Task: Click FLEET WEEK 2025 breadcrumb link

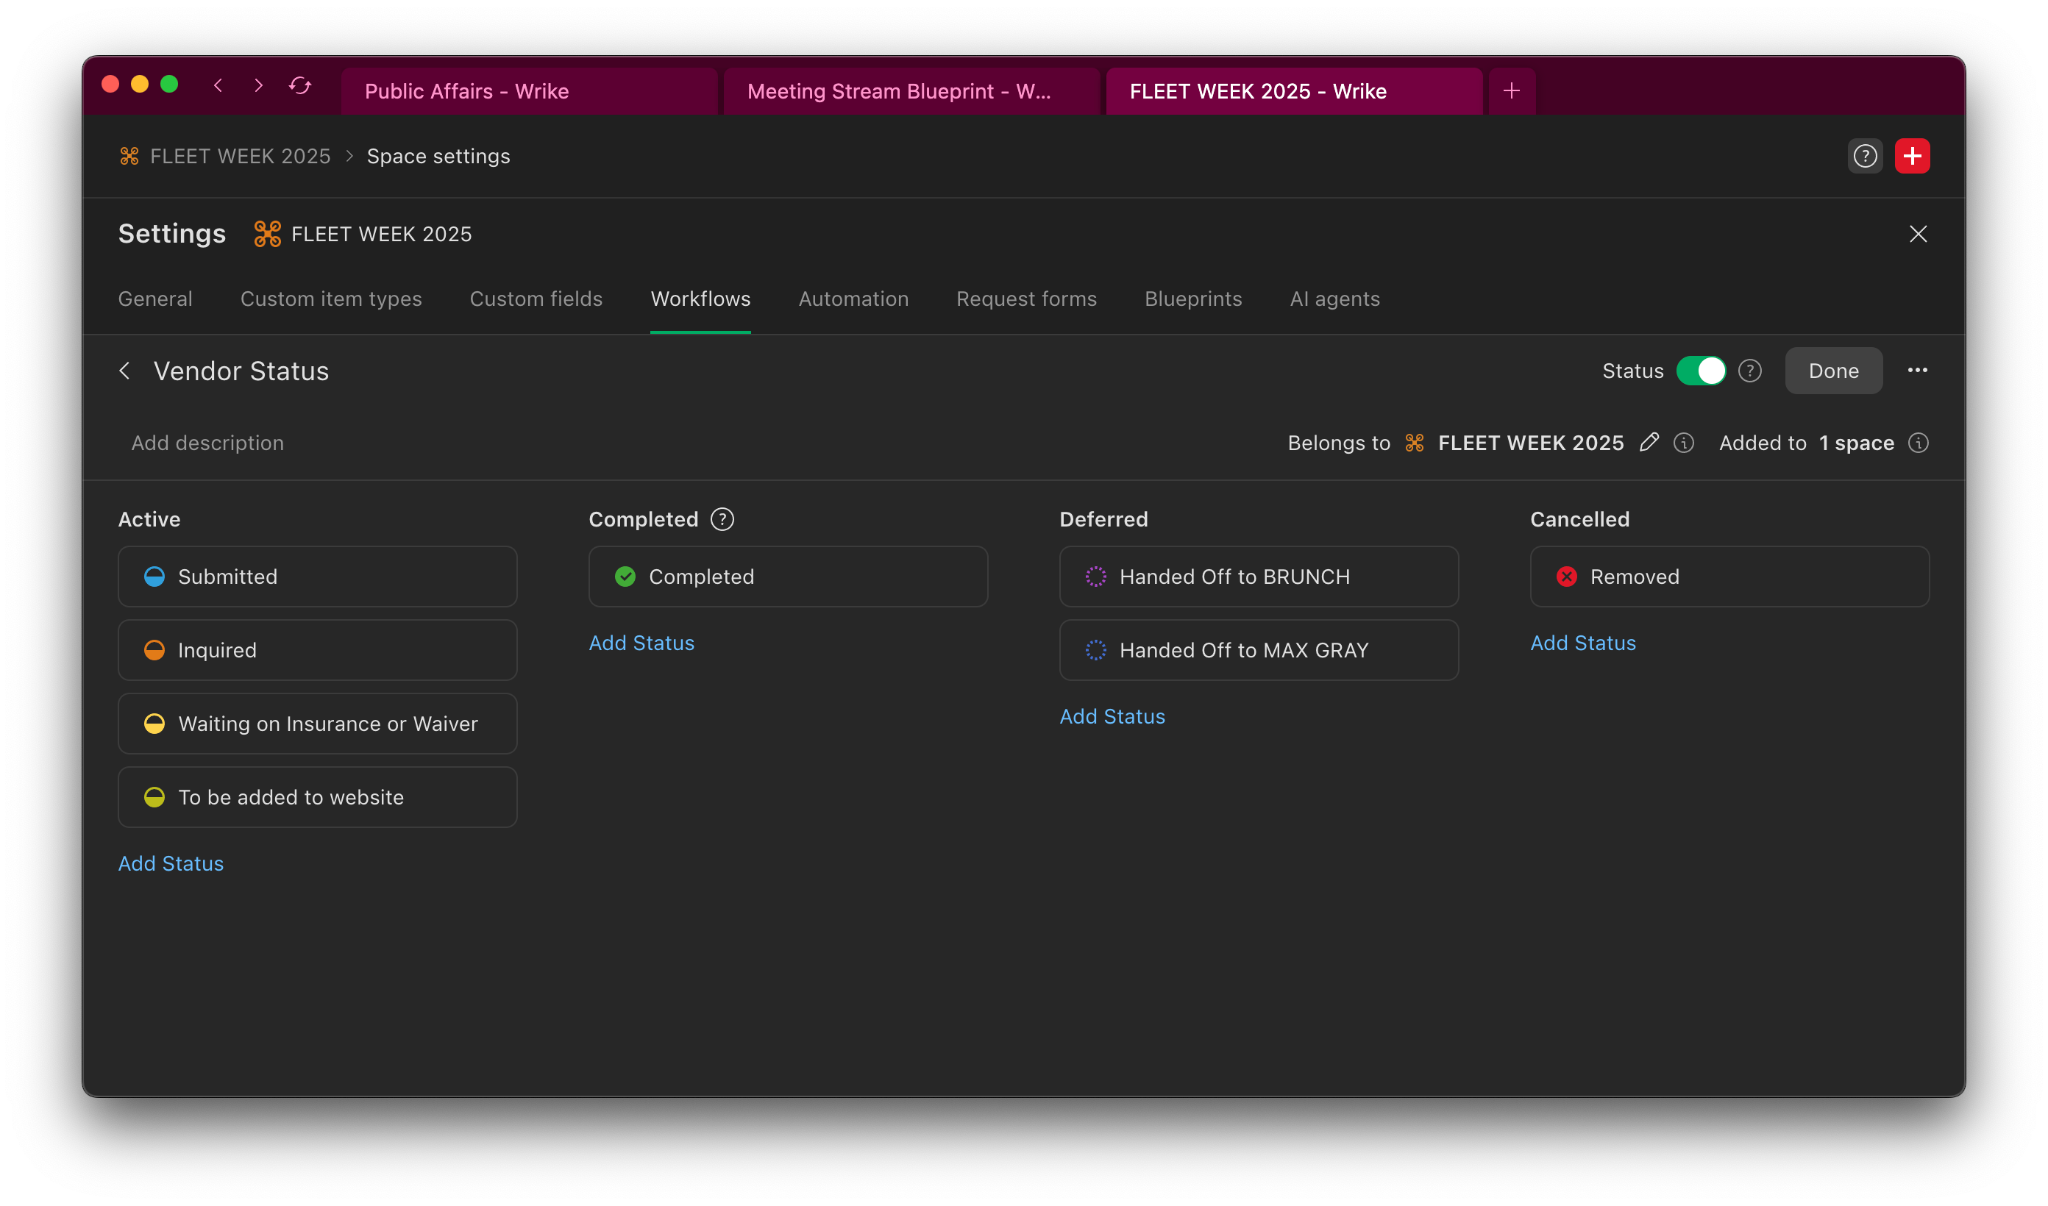Action: pos(240,156)
